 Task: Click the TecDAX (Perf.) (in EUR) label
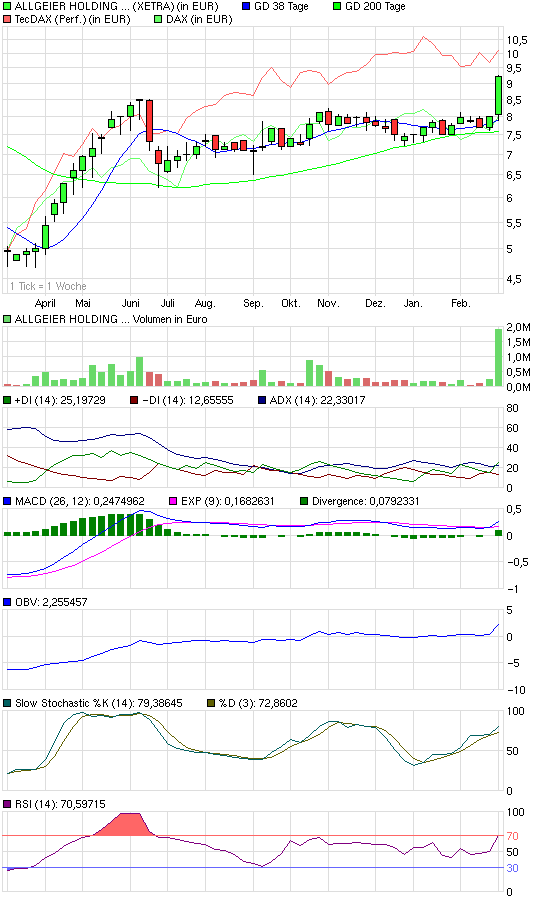pyautogui.click(x=73, y=19)
